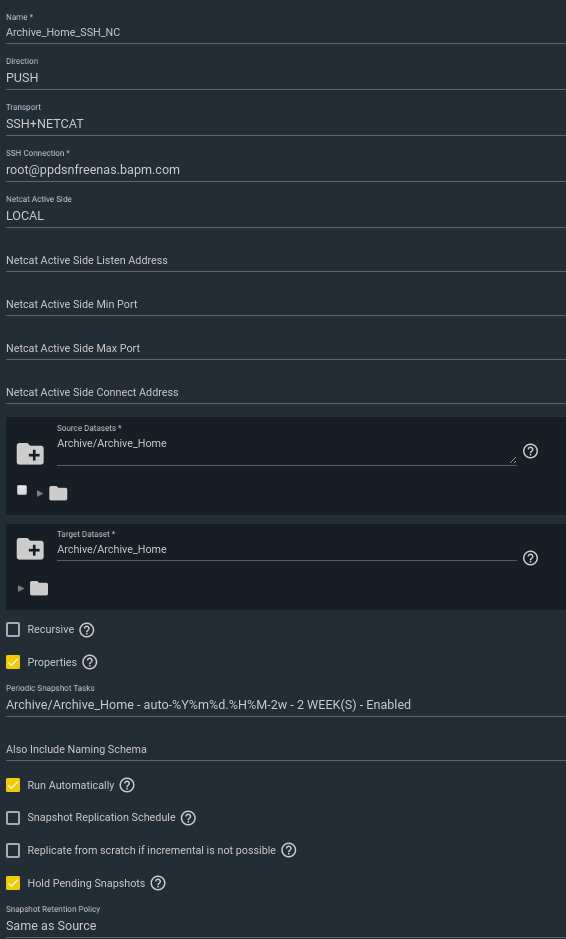Screen dimensions: 566x939
Task: Select the source tree folder checkbox
Action: tap(22, 490)
